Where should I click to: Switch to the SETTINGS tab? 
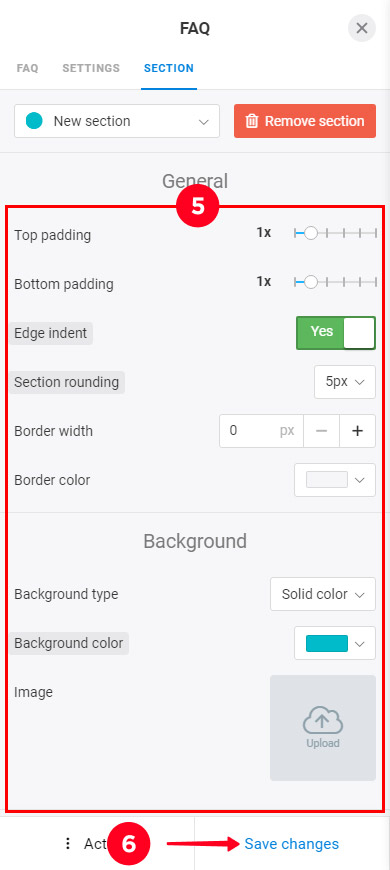coord(91,69)
